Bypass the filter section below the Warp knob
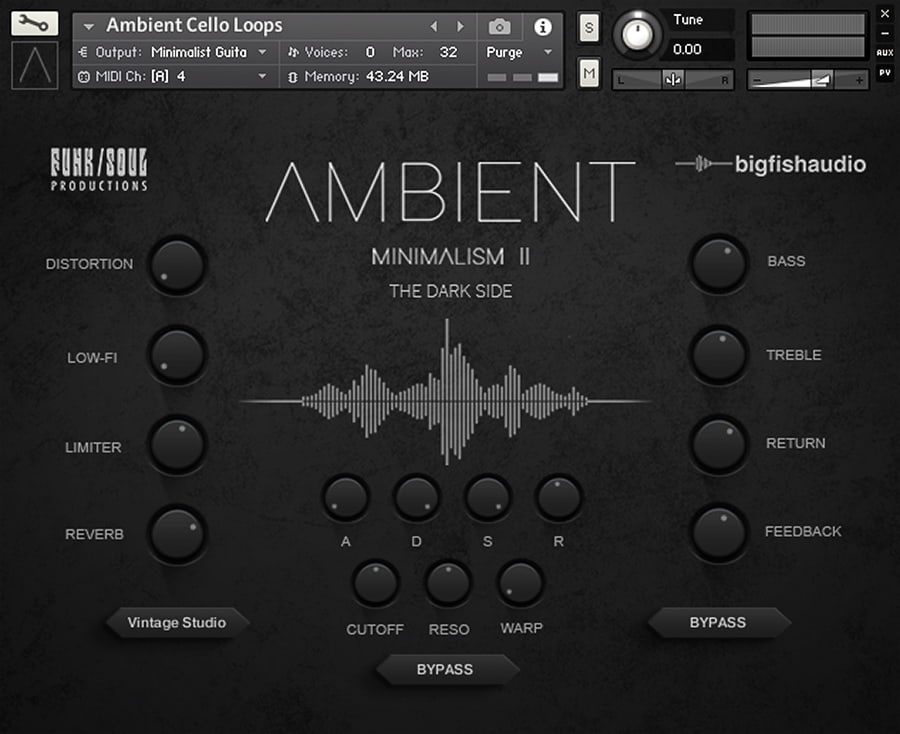900x734 pixels. (x=445, y=670)
